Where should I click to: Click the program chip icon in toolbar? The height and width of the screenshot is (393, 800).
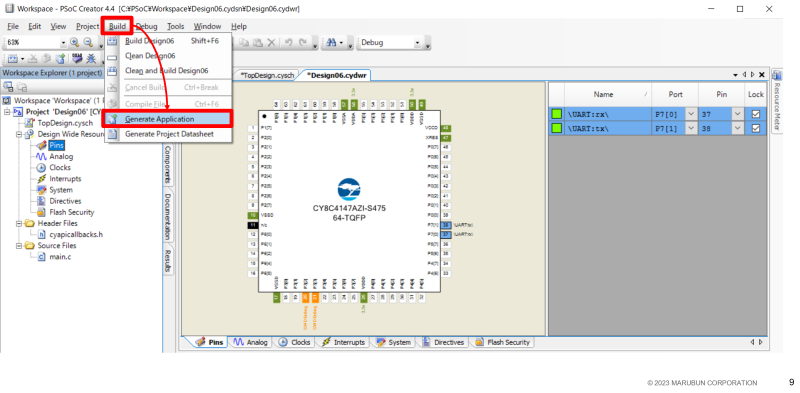77,58
